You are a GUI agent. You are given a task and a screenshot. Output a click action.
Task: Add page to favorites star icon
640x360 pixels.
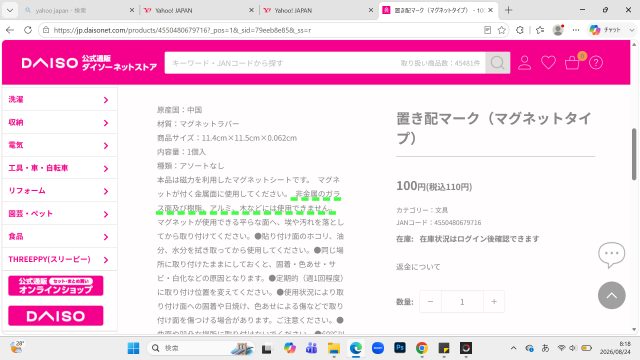pos(502,30)
